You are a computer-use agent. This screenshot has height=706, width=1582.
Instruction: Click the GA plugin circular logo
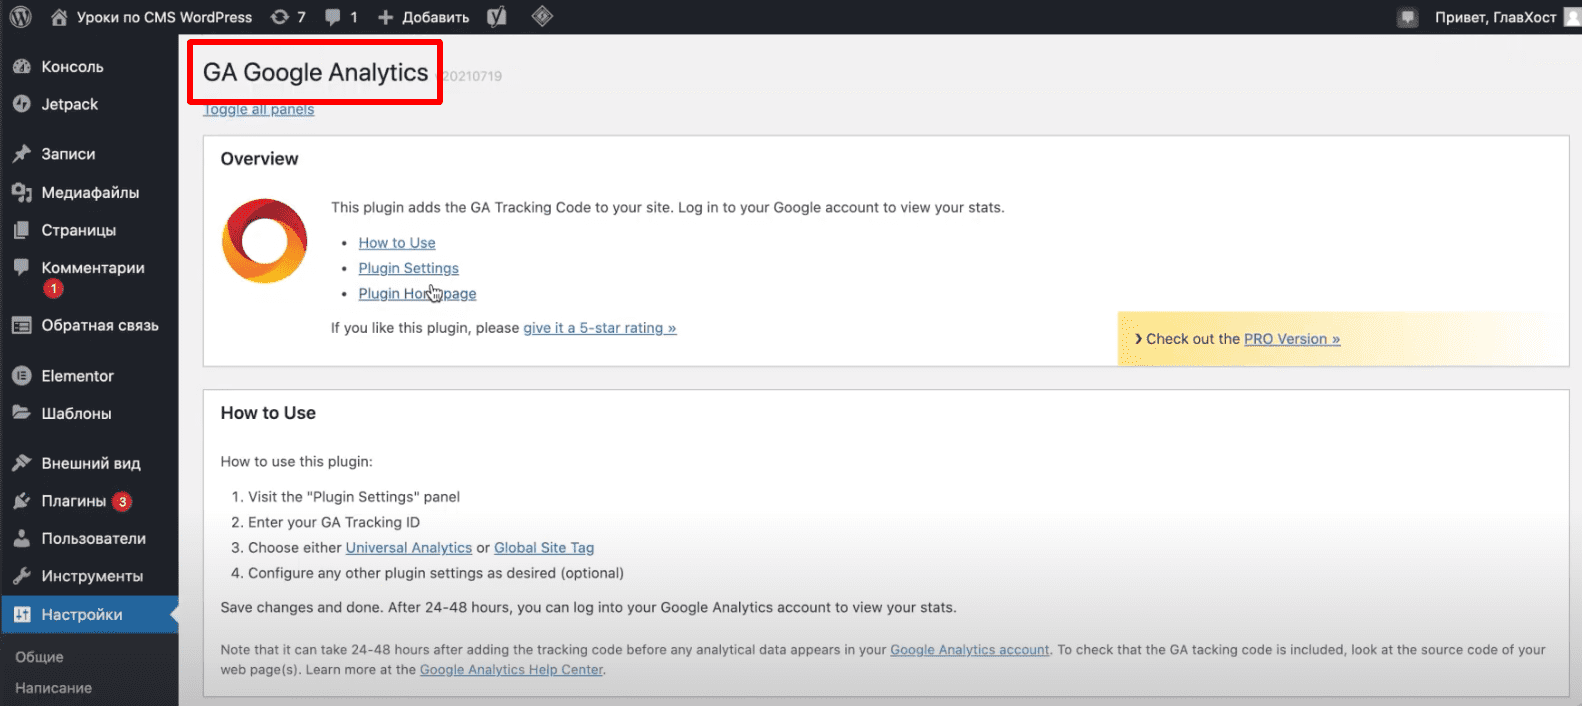point(264,241)
